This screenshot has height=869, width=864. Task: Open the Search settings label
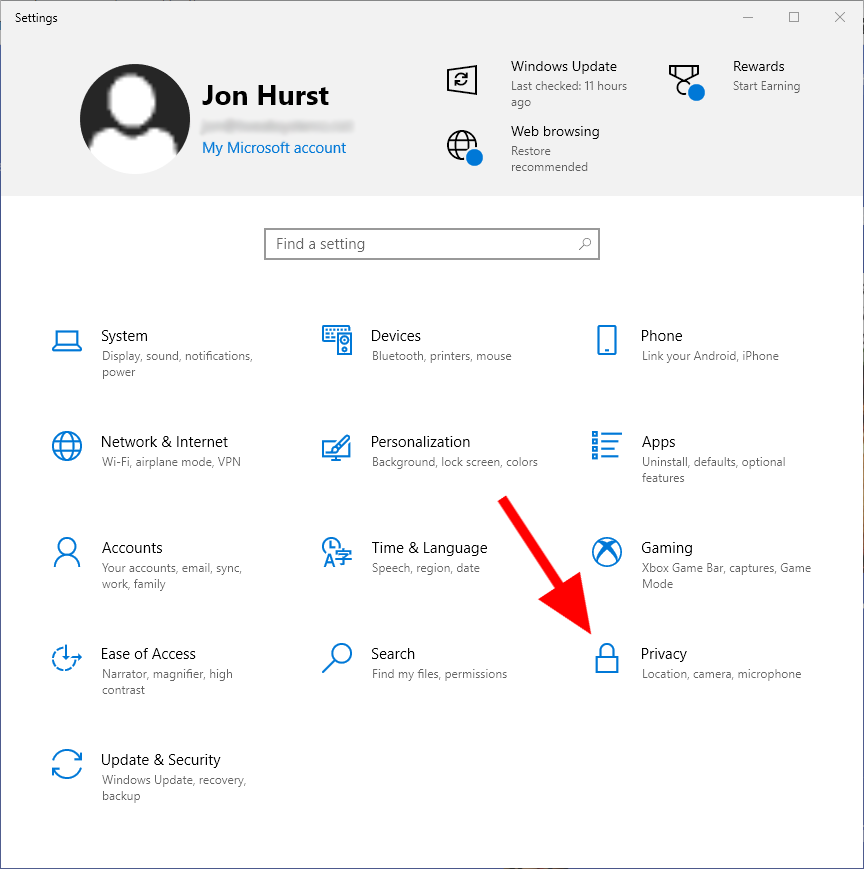tap(393, 654)
